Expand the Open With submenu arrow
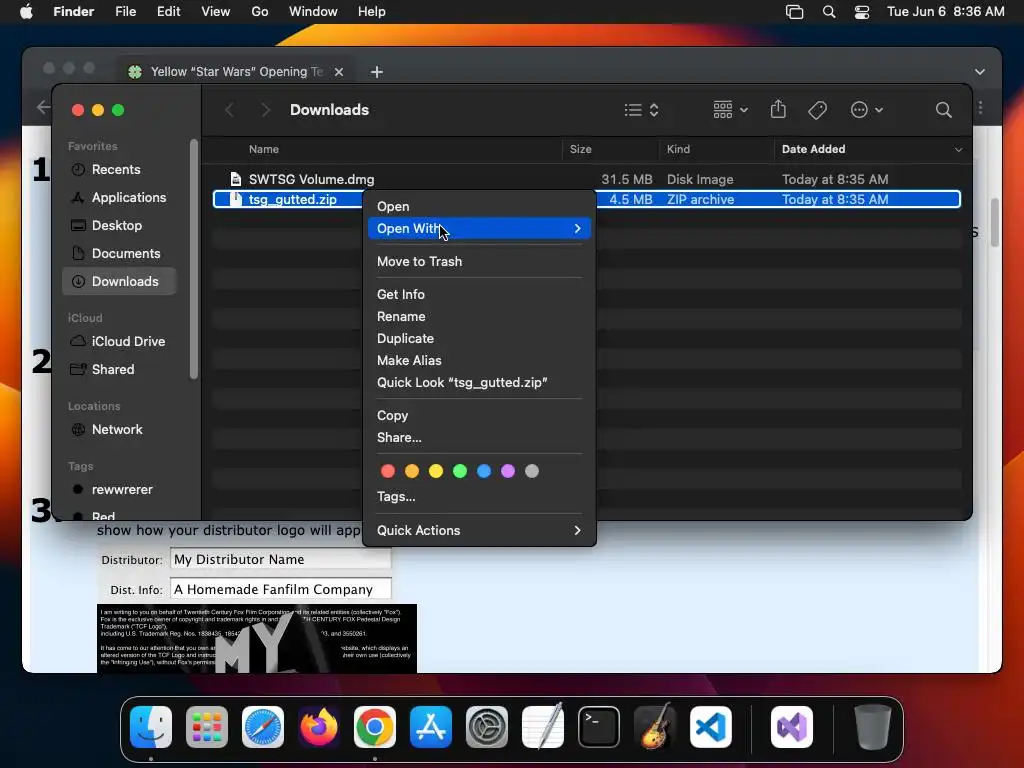This screenshot has width=1024, height=768. (577, 229)
